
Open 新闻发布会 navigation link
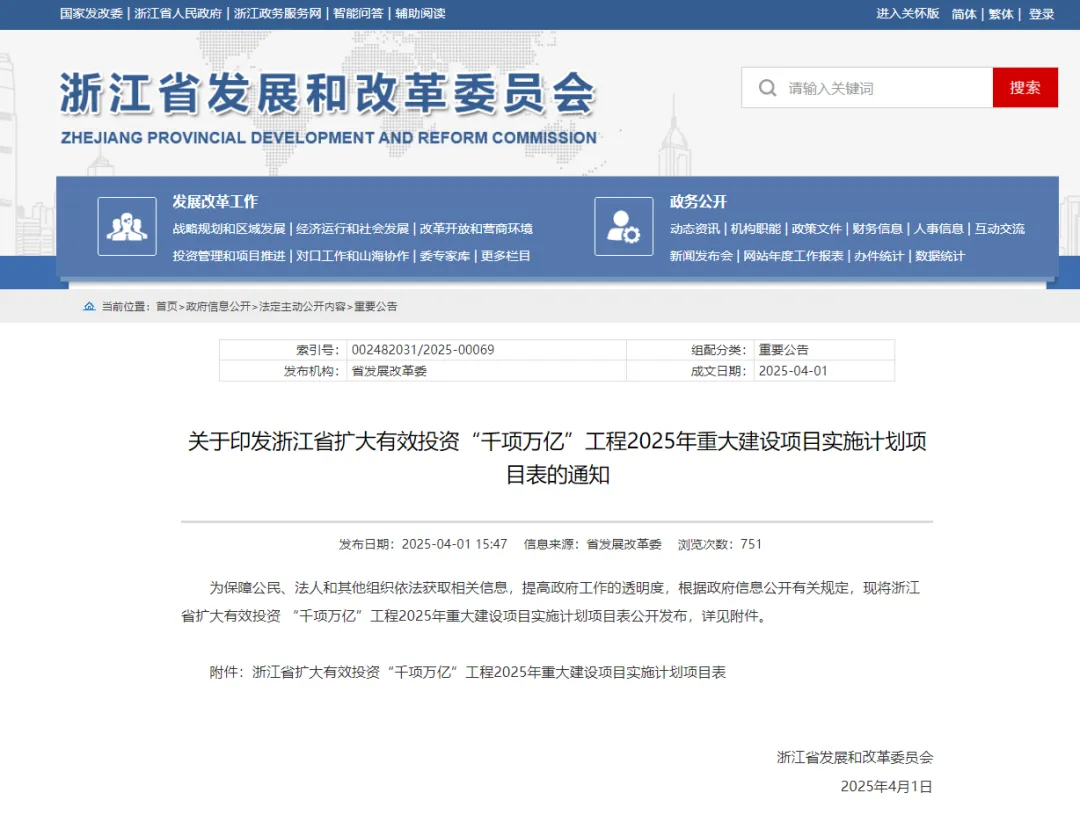click(x=701, y=256)
